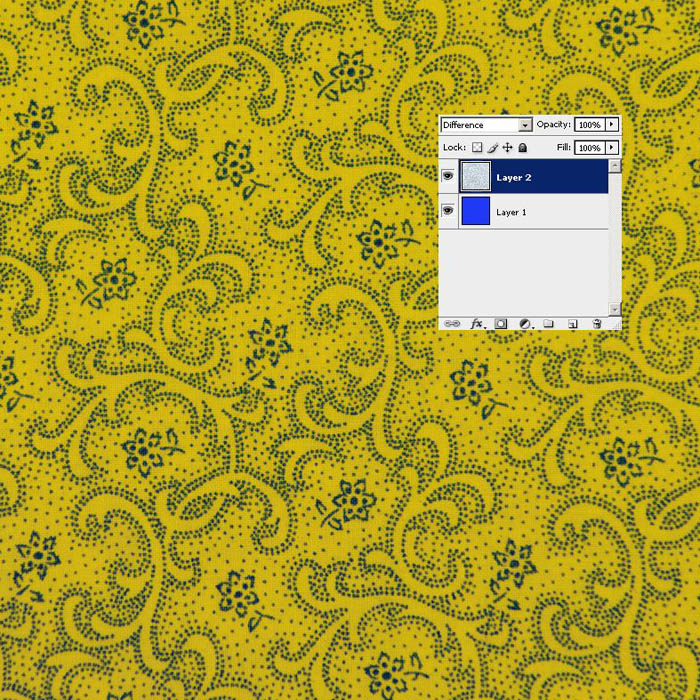This screenshot has height=700, width=700.
Task: Toggle Lock transparent pixels
Action: pyautogui.click(x=477, y=147)
